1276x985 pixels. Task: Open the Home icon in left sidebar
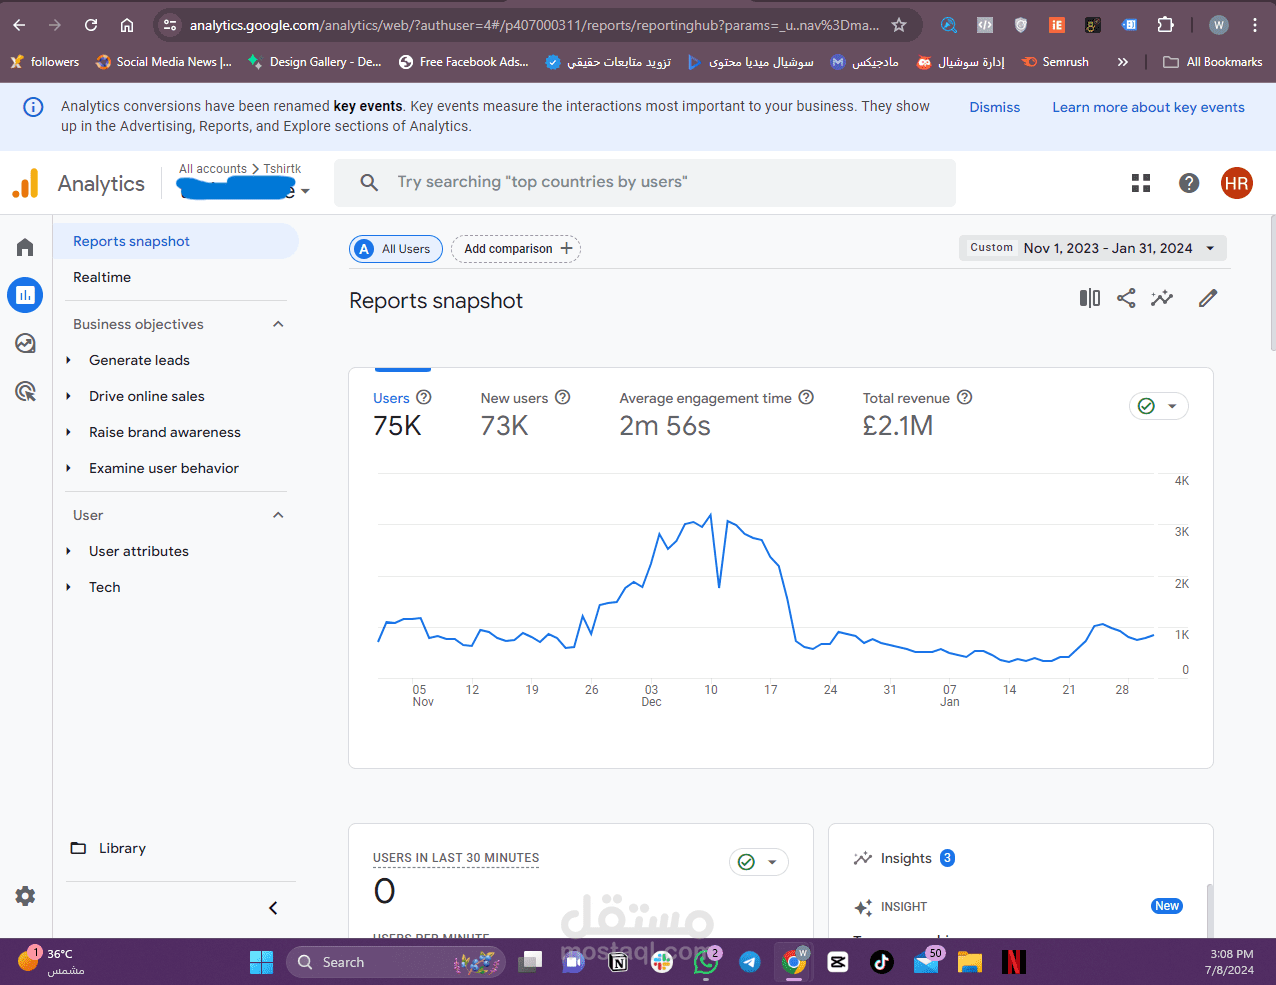pos(24,247)
